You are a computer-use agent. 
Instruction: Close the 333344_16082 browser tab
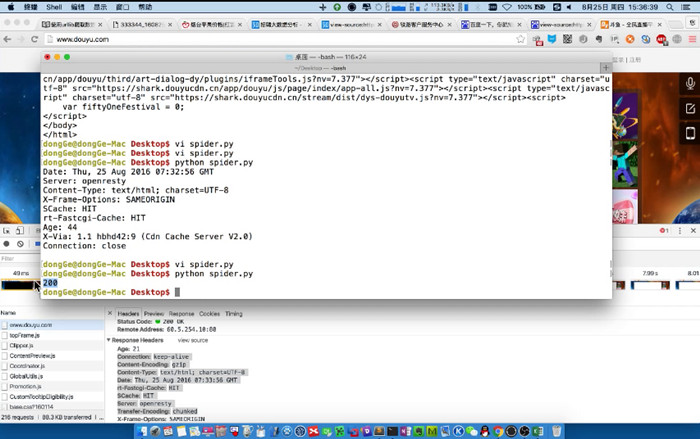coord(170,25)
